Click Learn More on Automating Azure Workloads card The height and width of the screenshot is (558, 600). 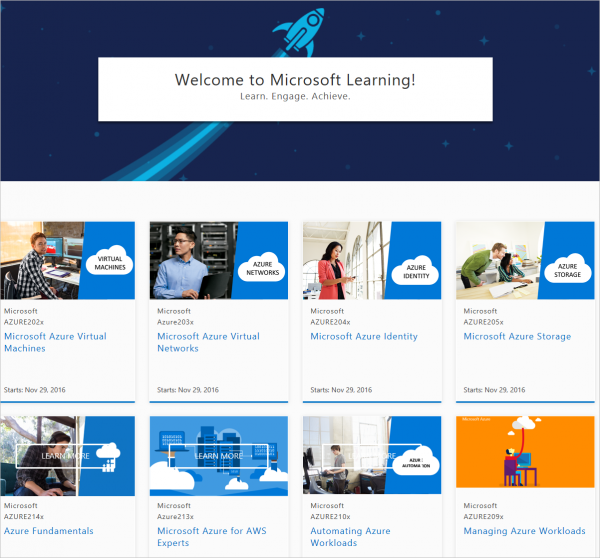[x=372, y=456]
